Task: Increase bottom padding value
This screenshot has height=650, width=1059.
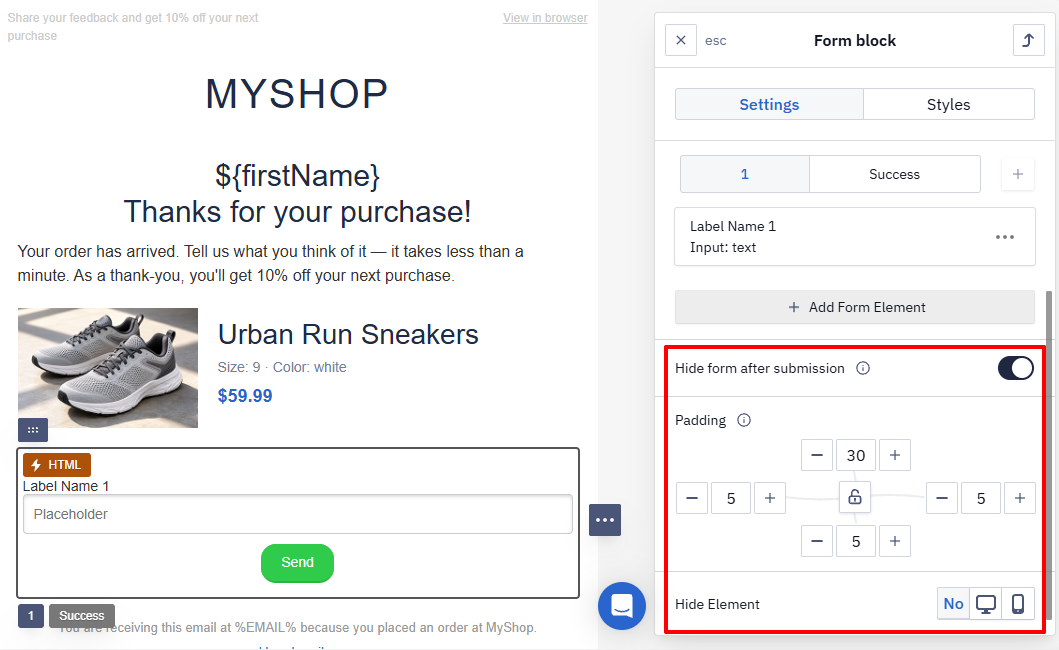Action: (x=895, y=541)
